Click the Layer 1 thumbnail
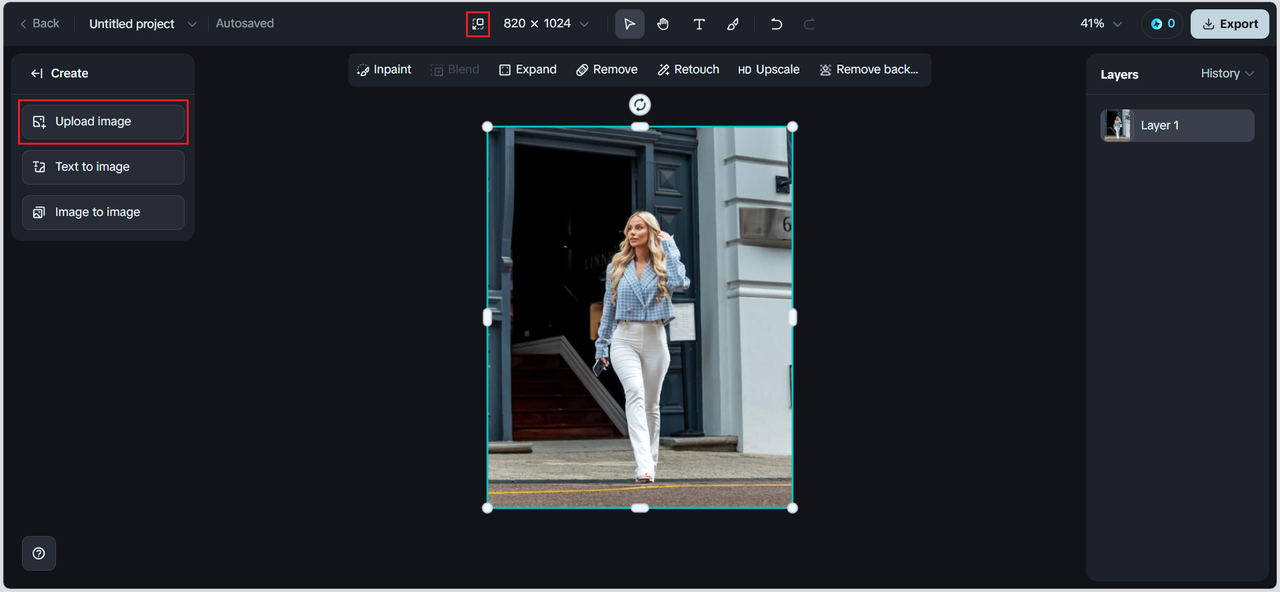The height and width of the screenshot is (592, 1280). [x=1116, y=125]
